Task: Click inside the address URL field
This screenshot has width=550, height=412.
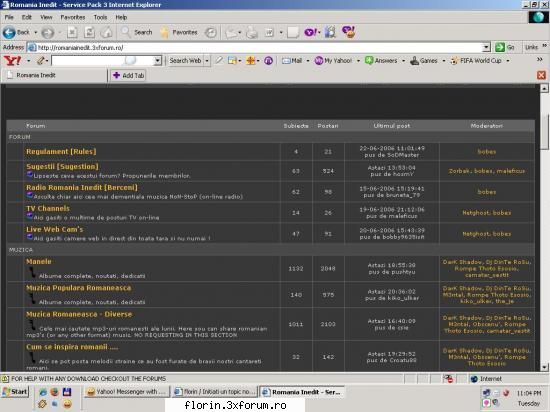Action: [x=259, y=47]
